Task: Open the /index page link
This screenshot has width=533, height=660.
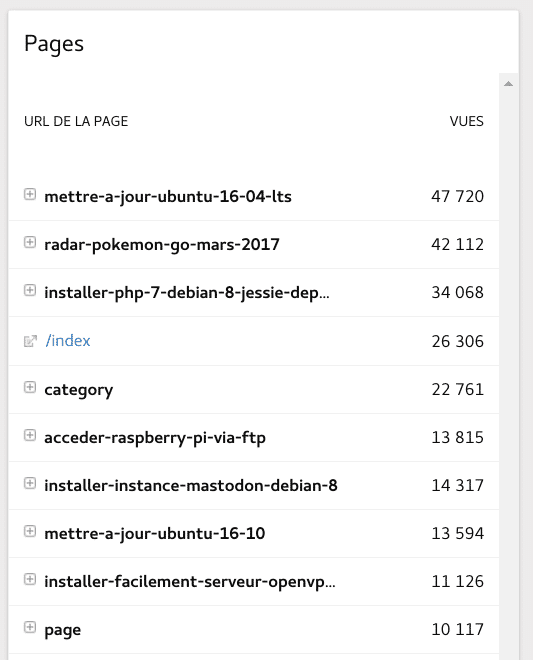Action: (x=68, y=341)
